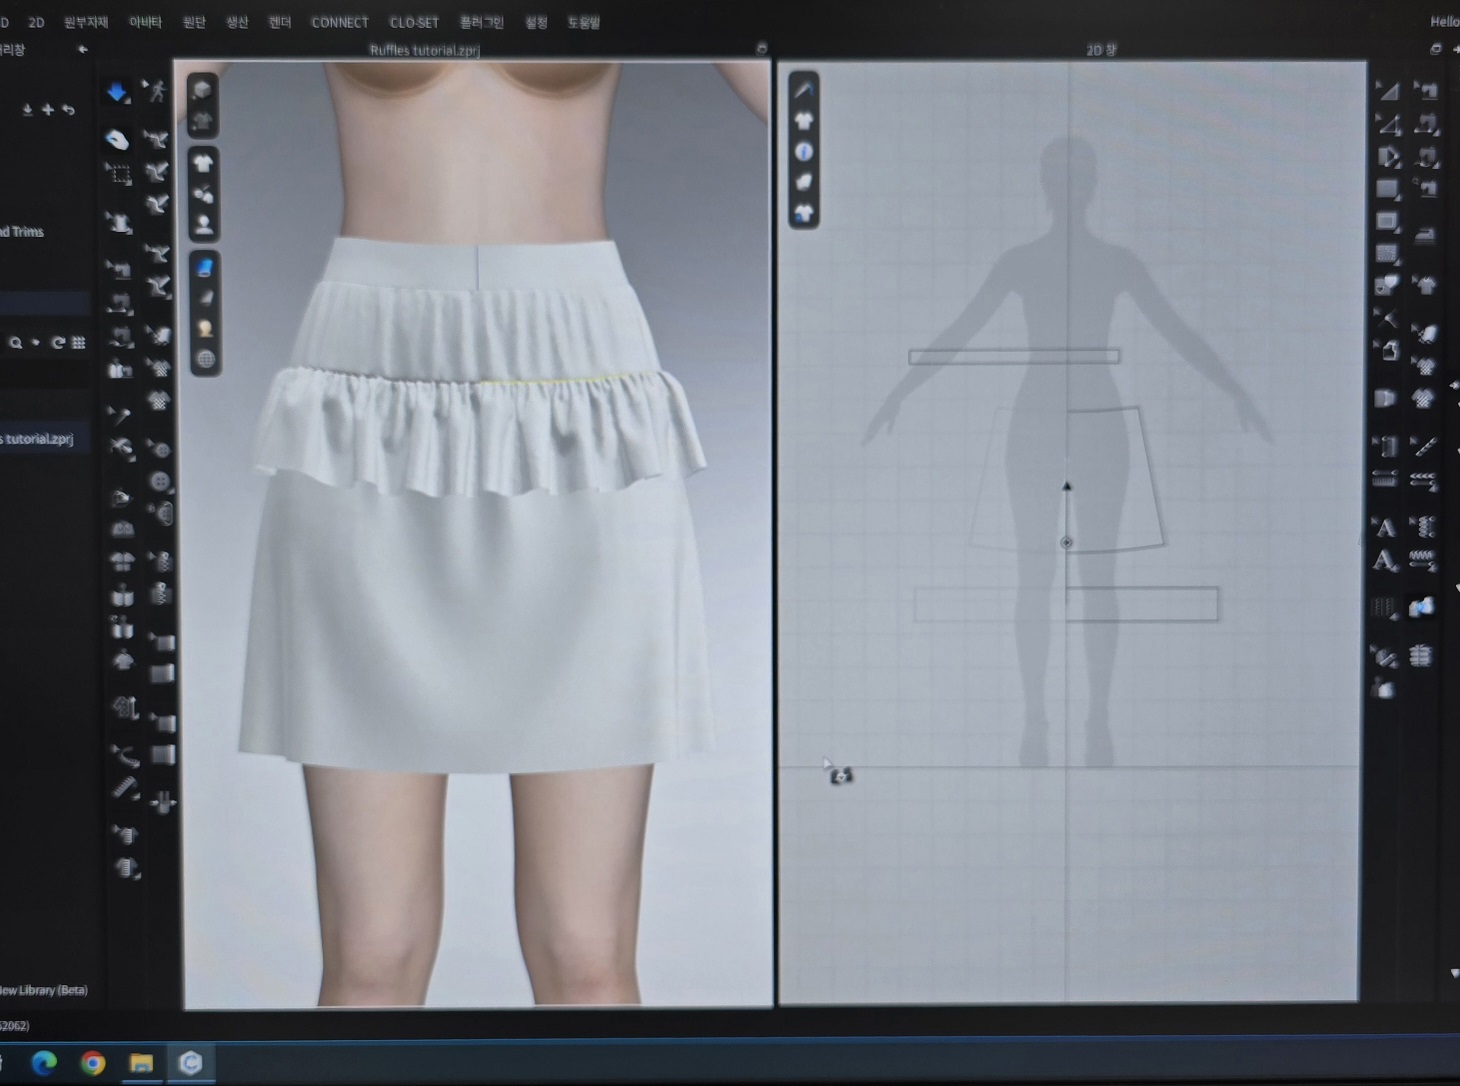The width and height of the screenshot is (1460, 1086).
Task: Select the 2D Steam iron tool
Action: [x=1425, y=235]
